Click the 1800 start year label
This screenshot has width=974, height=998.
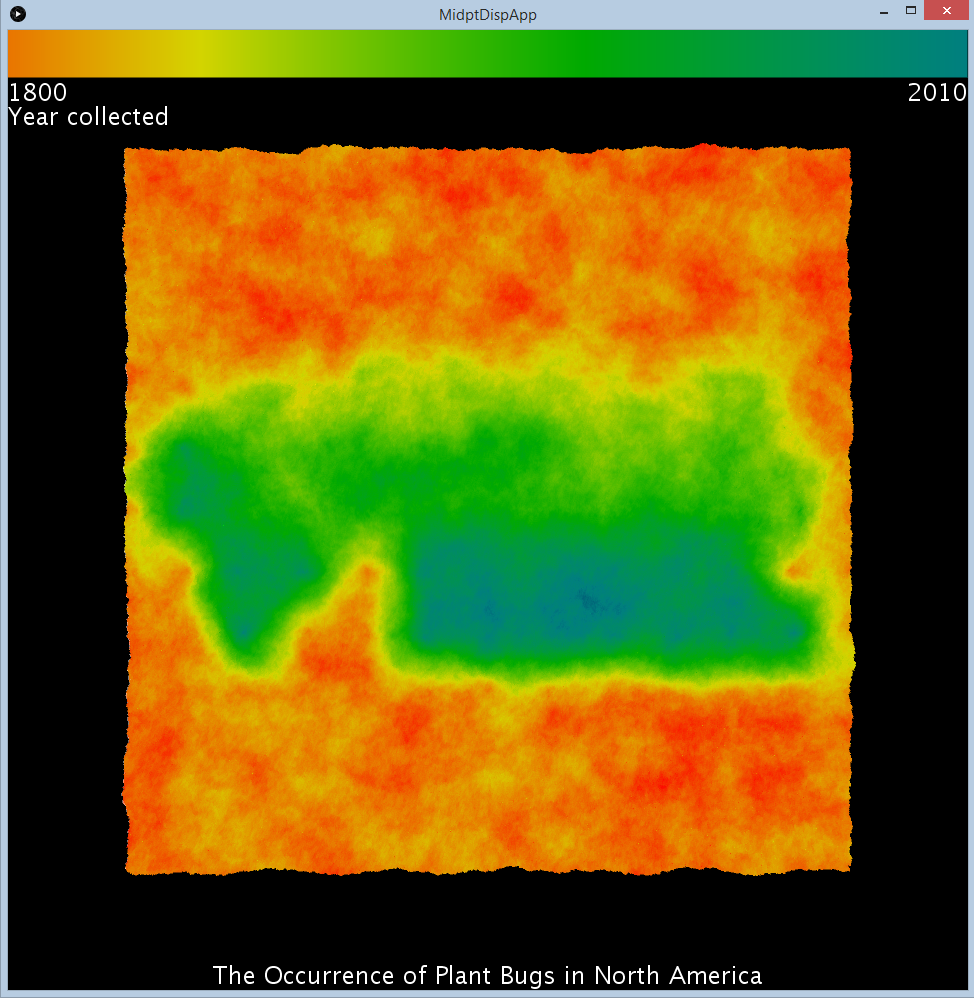pos(38,93)
